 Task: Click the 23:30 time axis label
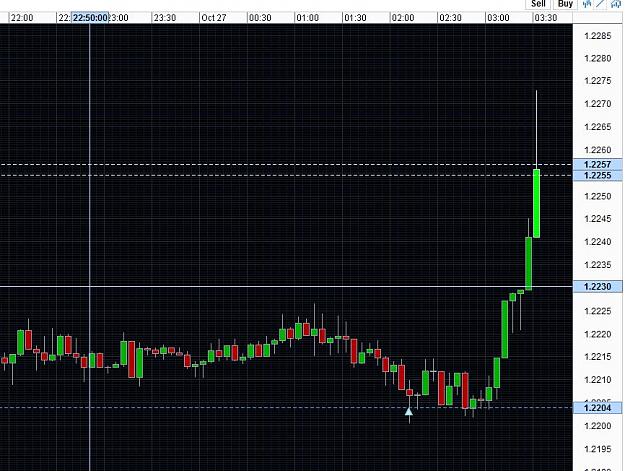click(x=165, y=18)
